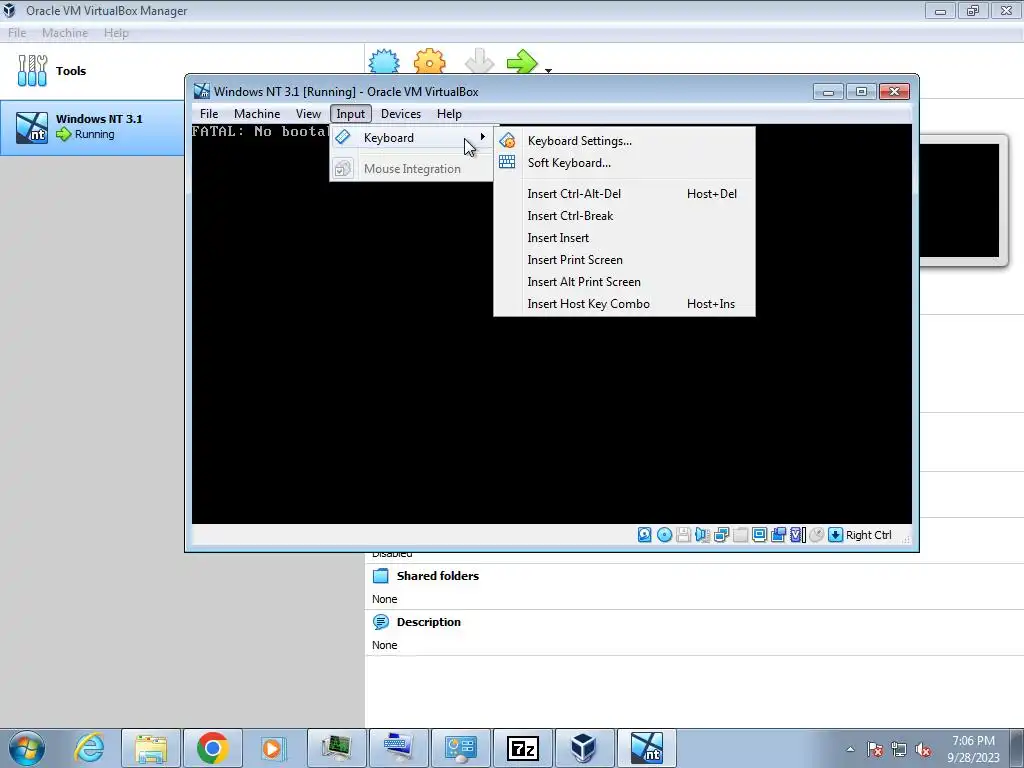The image size is (1024, 768).
Task: Click the hard disk activity indicator
Action: tap(645, 535)
